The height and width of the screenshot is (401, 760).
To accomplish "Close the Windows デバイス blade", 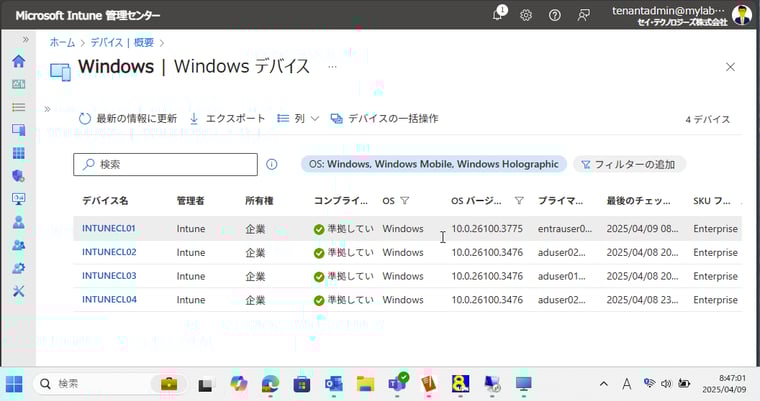I will pyautogui.click(x=730, y=67).
